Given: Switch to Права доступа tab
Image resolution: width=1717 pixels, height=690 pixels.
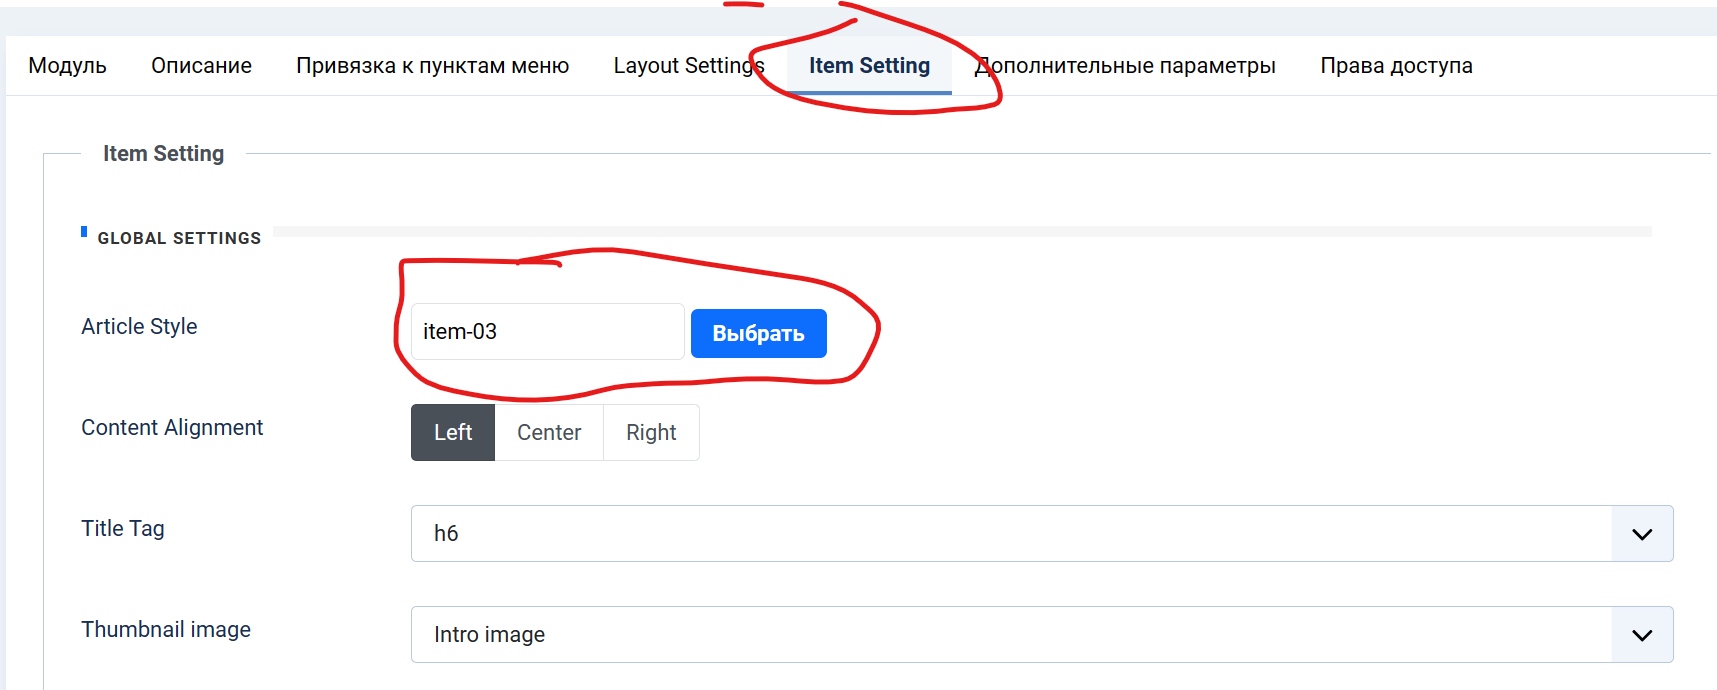Looking at the screenshot, I should 1396,66.
